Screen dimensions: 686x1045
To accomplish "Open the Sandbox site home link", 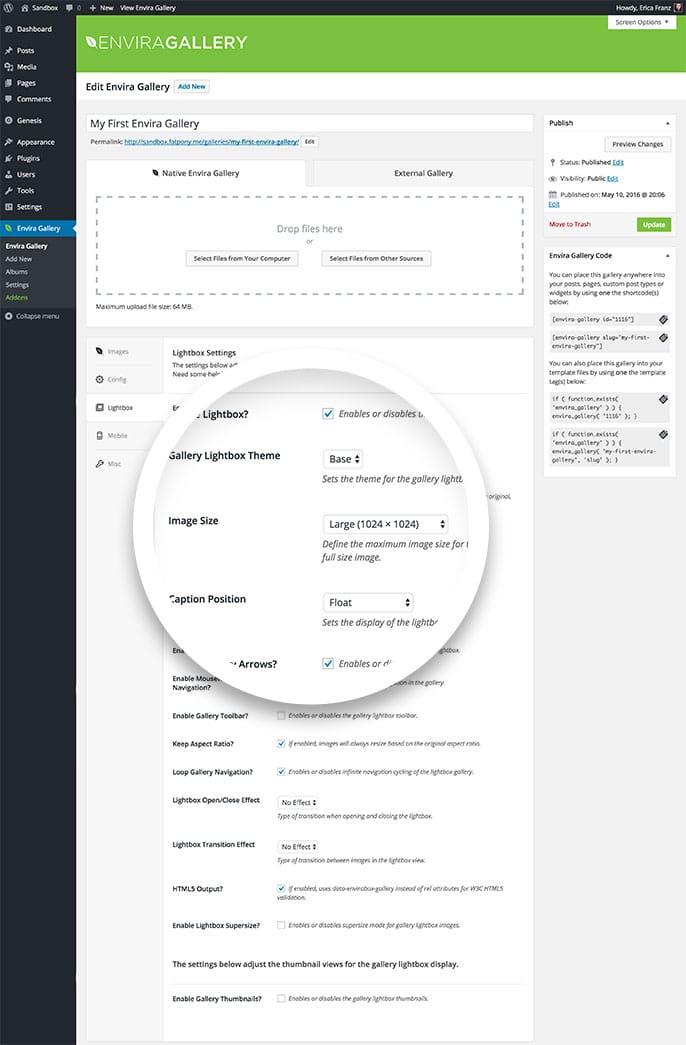I will click(x=40, y=7).
